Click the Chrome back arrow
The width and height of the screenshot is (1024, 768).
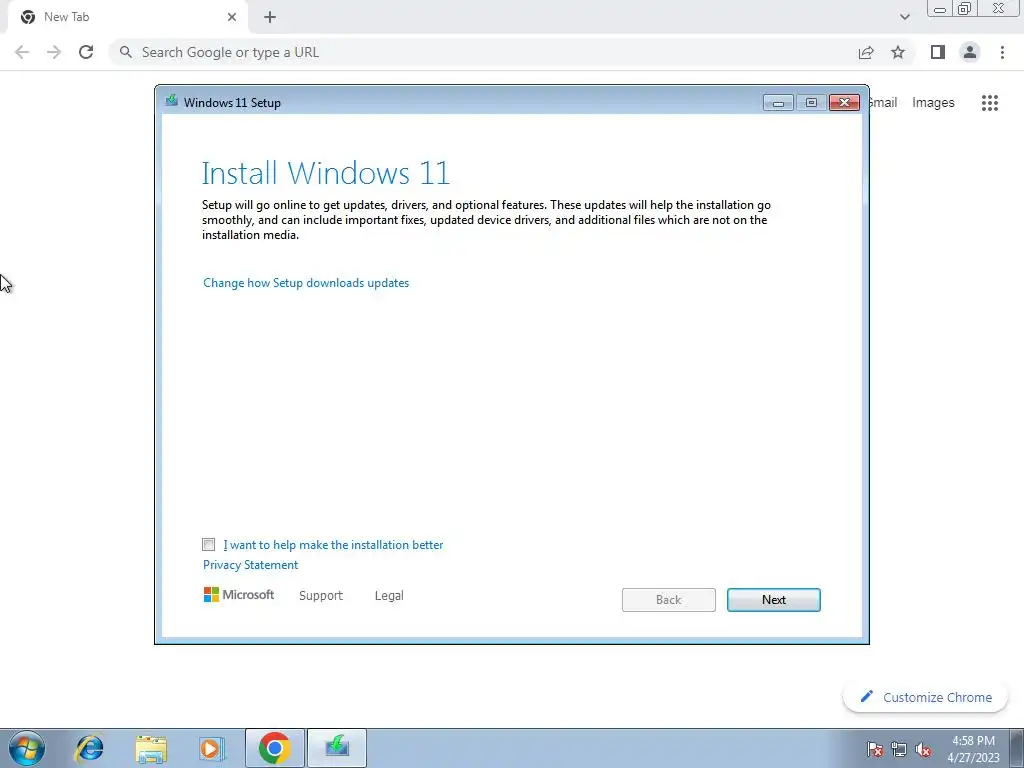pos(22,52)
